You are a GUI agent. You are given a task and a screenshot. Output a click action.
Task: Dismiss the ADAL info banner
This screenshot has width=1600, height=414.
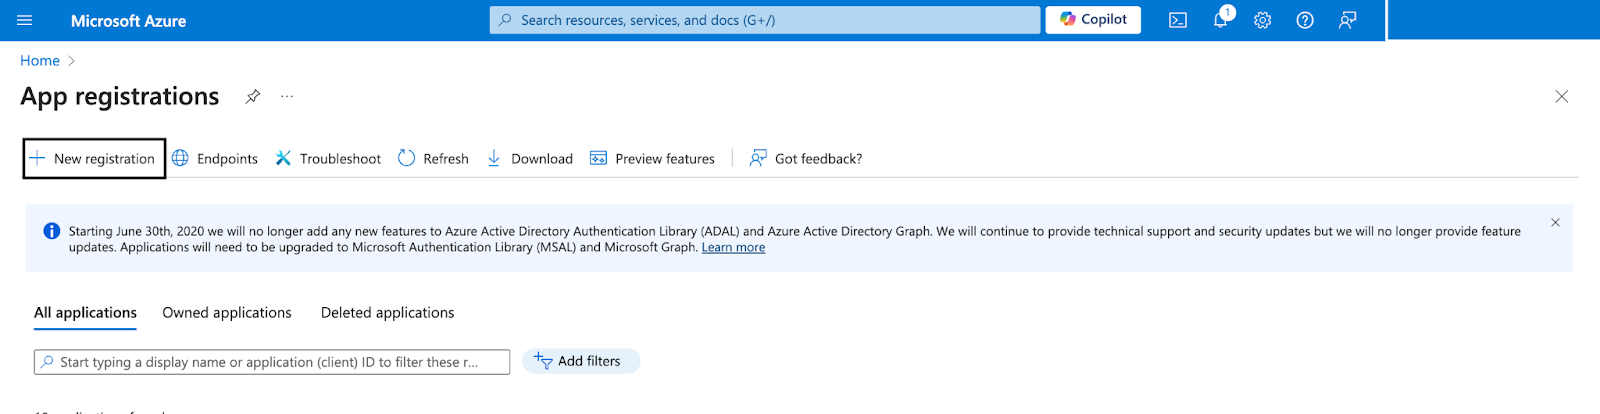click(x=1555, y=222)
